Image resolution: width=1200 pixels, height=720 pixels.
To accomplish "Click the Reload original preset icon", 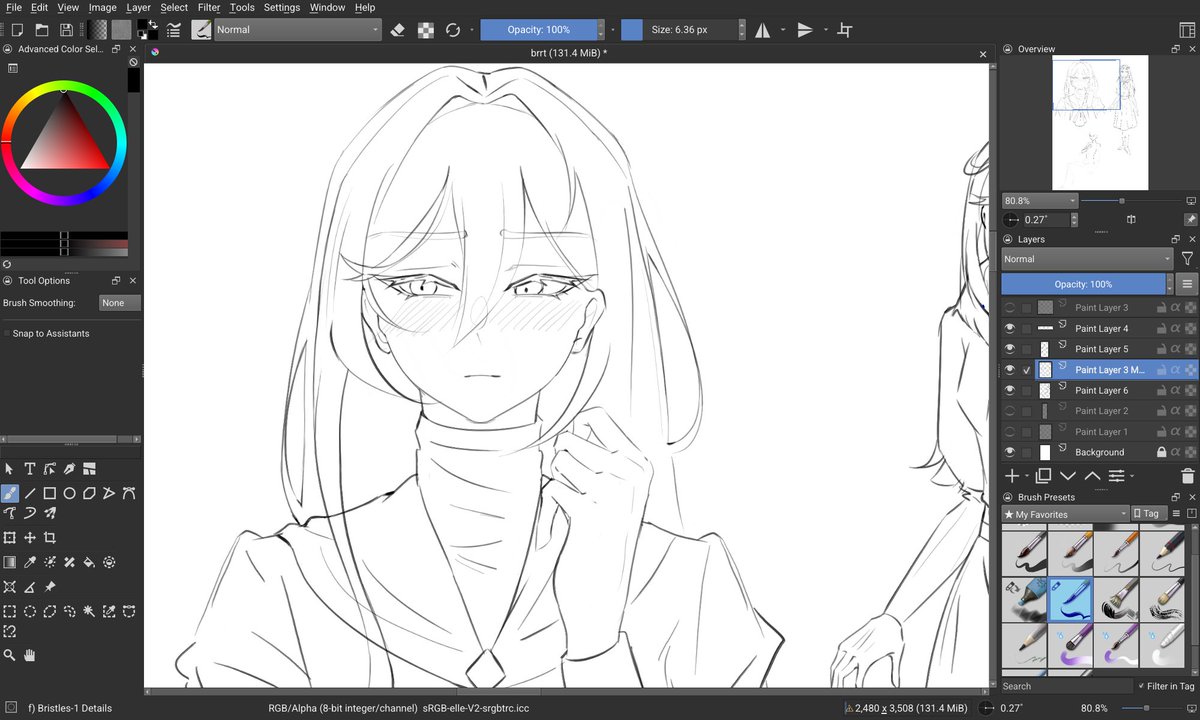I will click(453, 30).
